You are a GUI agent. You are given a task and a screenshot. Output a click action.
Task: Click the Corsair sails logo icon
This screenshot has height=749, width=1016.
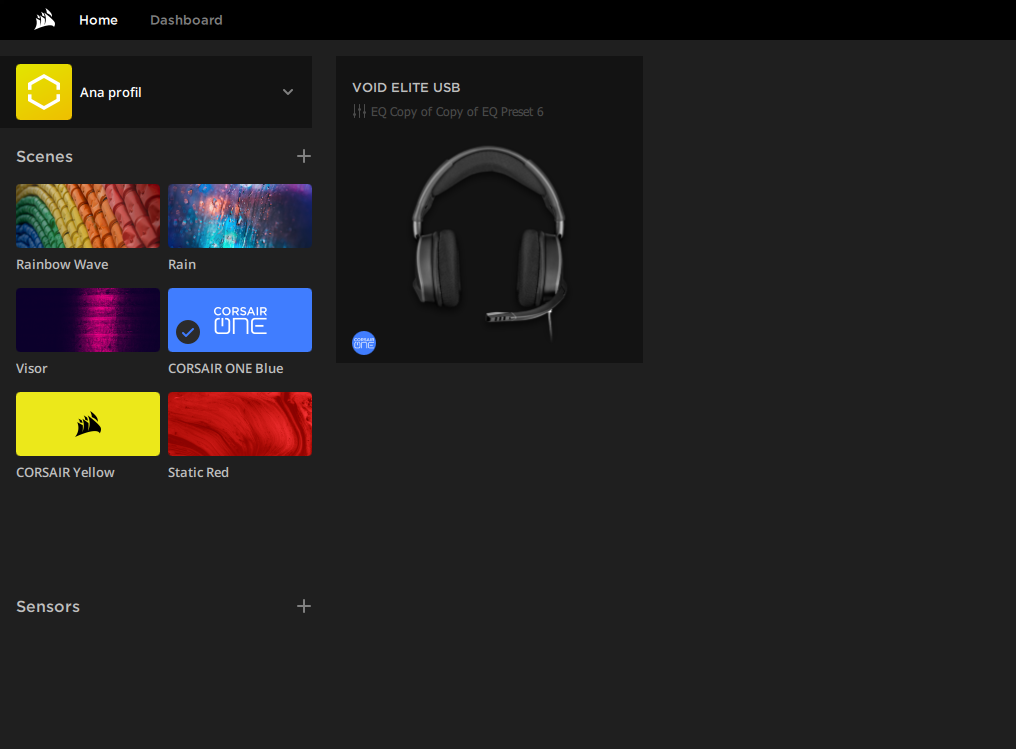(x=45, y=19)
